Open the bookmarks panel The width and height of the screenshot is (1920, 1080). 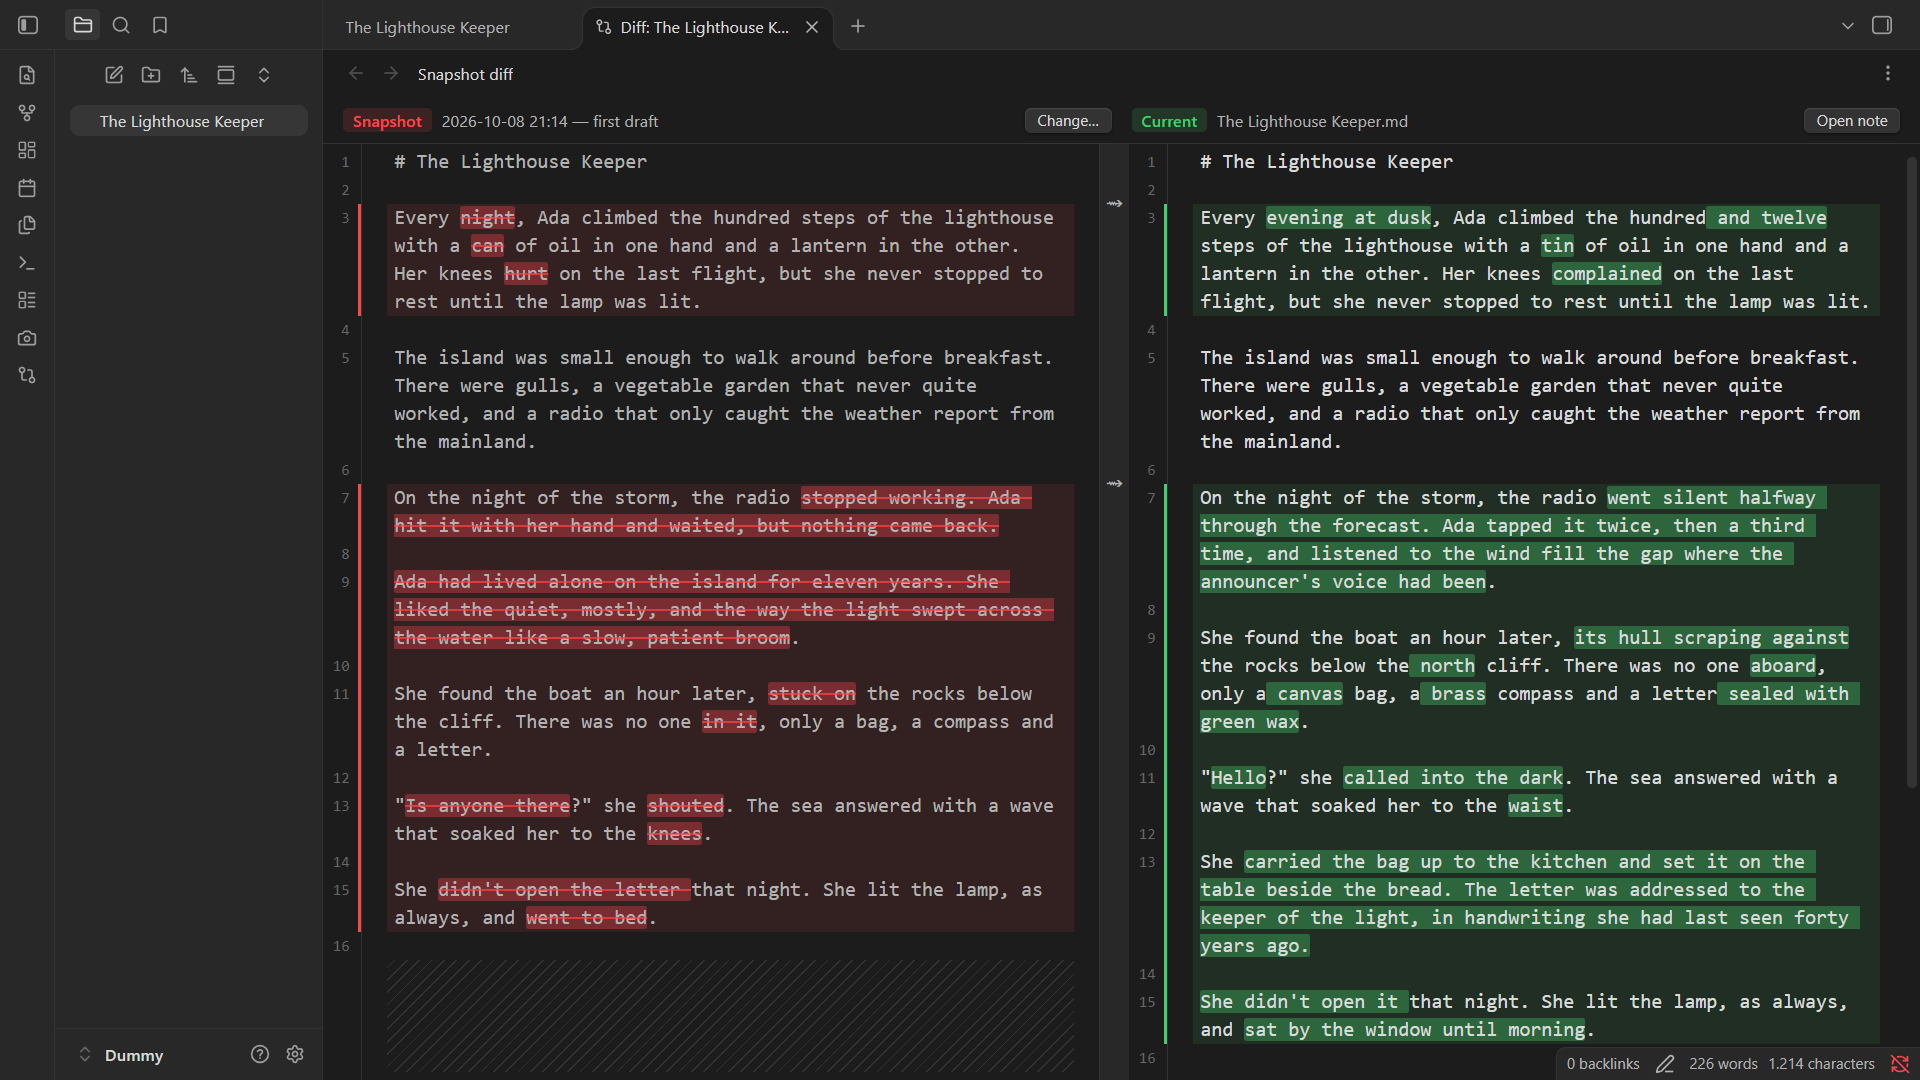(x=160, y=25)
